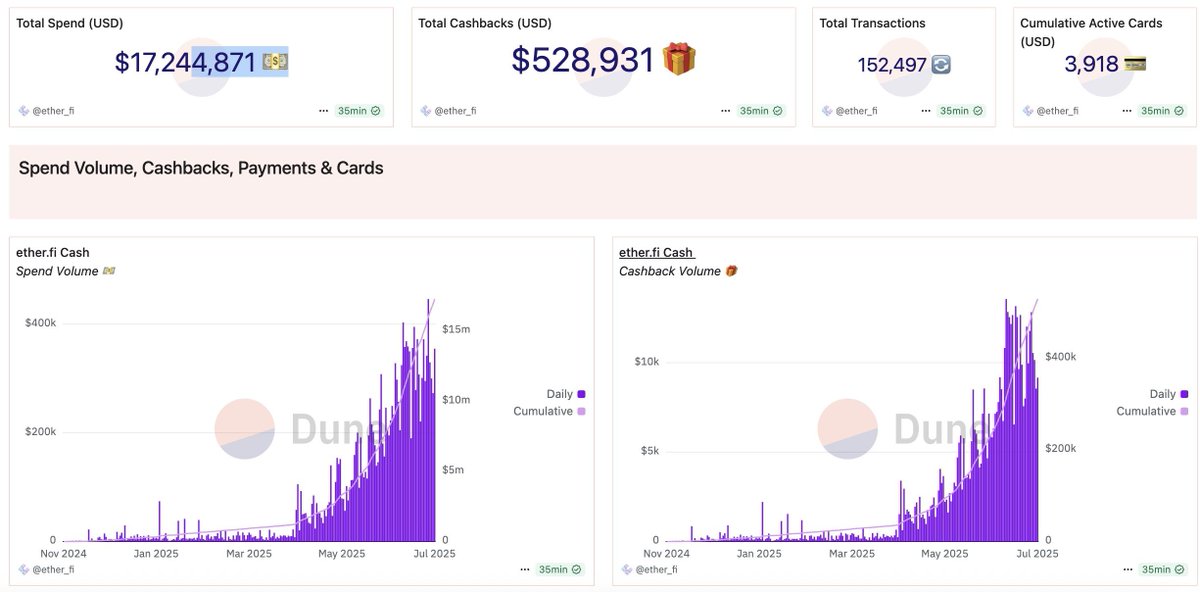Click the ether_fi avatar icon on Total Cashbacks card
Image resolution: width=1200 pixels, height=592 pixels.
click(425, 111)
